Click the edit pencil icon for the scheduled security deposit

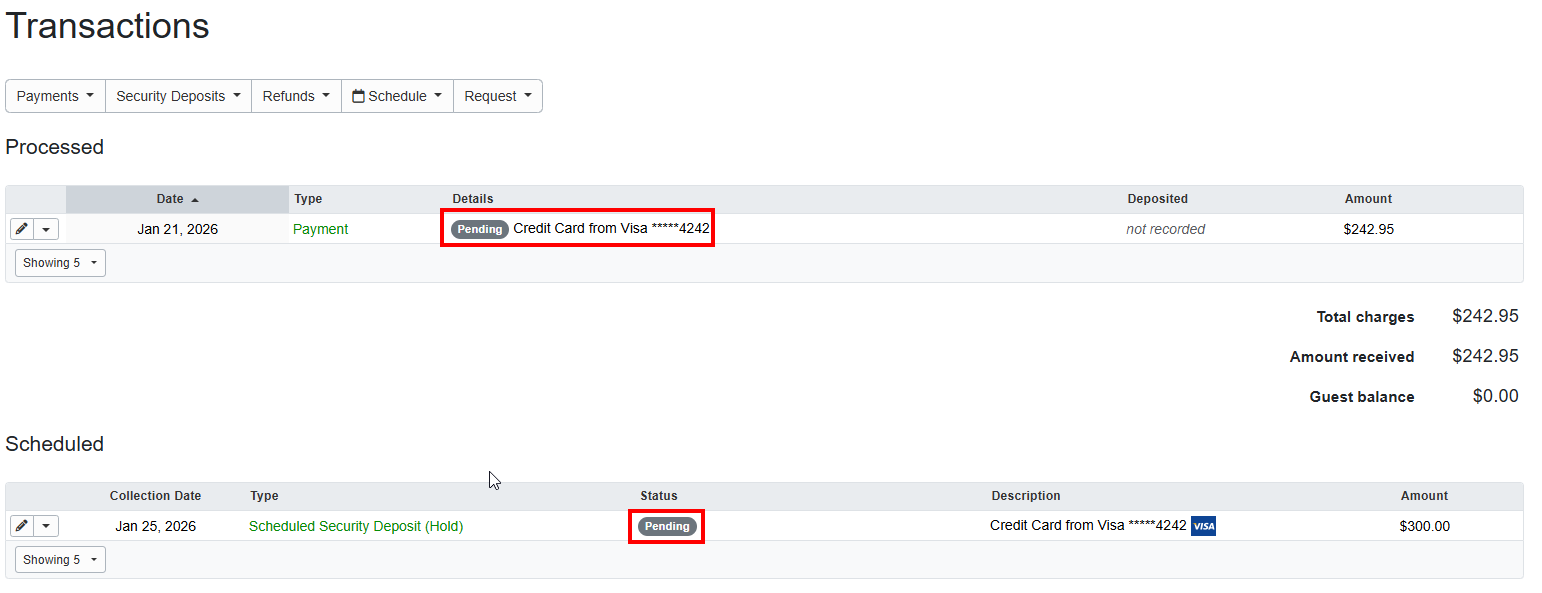pyautogui.click(x=20, y=525)
